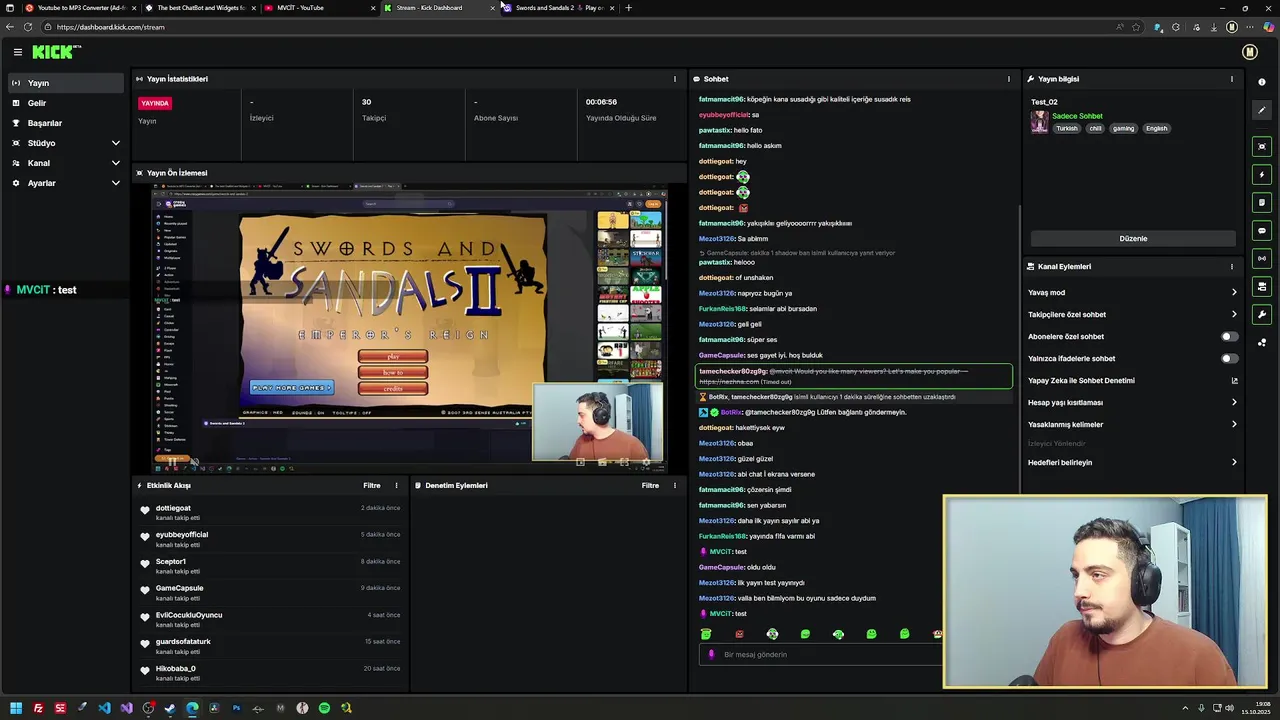Image resolution: width=1280 pixels, height=720 pixels.
Task: Expand the Kanal sidebar section
Action: coord(66,163)
